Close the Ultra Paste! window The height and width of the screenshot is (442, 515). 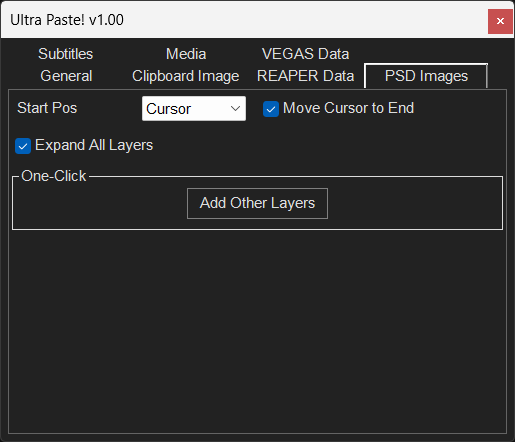500,21
